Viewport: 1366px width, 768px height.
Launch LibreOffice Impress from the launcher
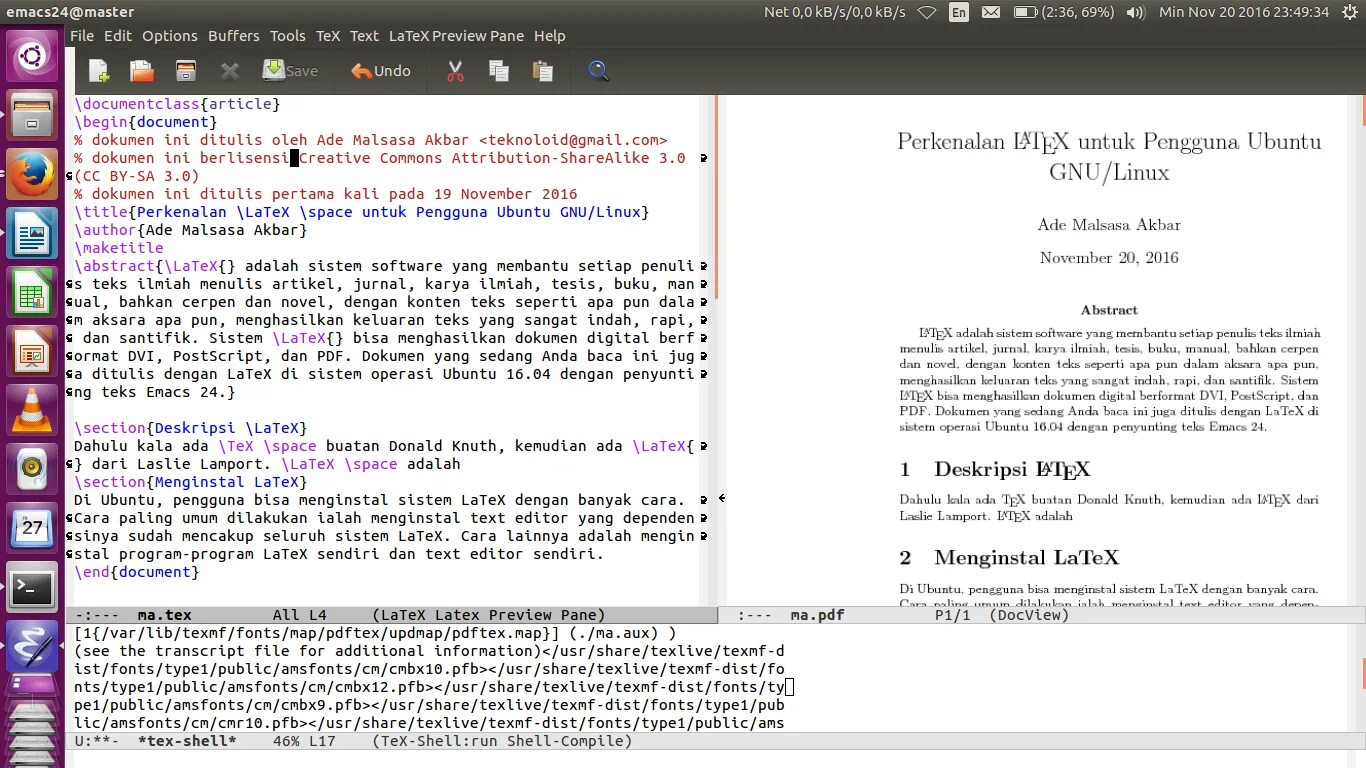tap(32, 352)
